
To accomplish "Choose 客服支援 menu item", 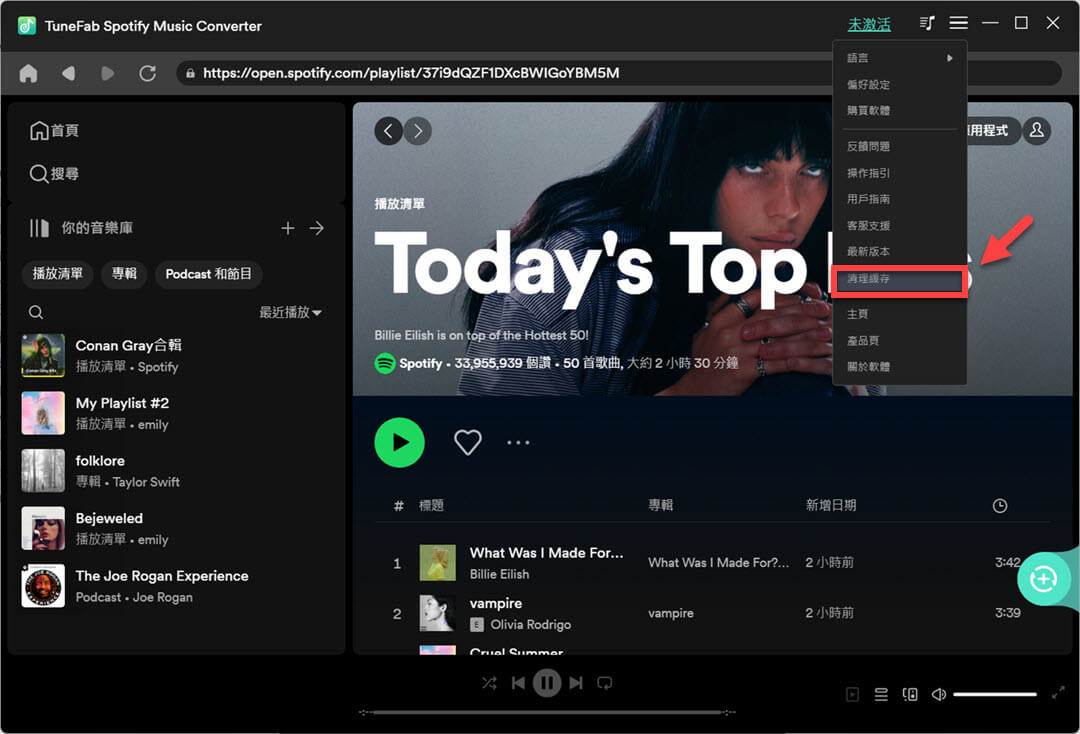I will [900, 225].
